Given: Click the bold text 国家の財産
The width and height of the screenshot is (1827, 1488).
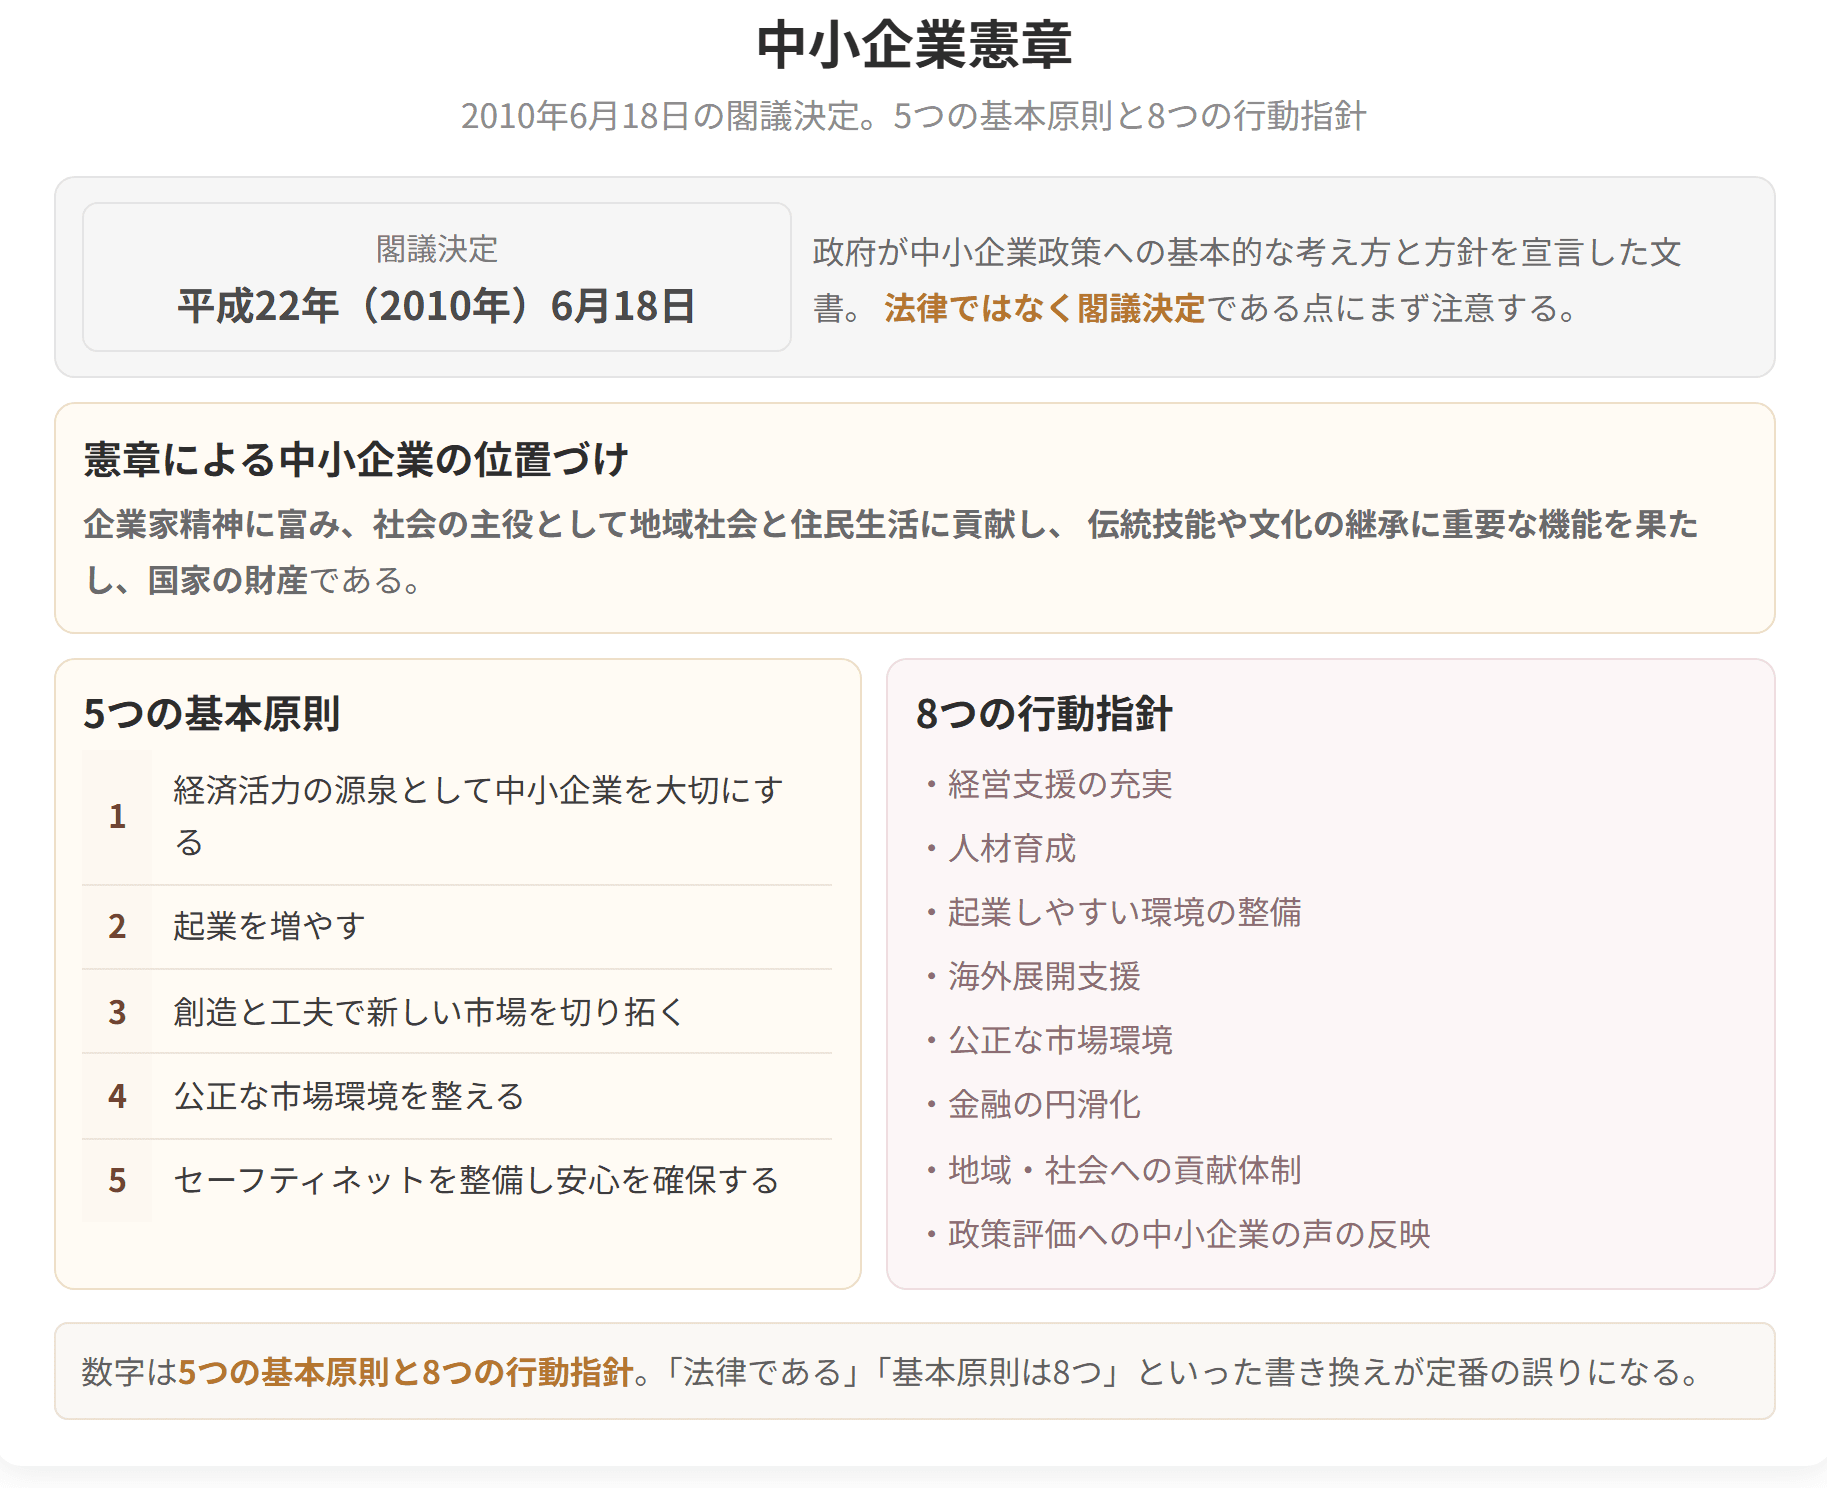Looking at the screenshot, I should 227,580.
